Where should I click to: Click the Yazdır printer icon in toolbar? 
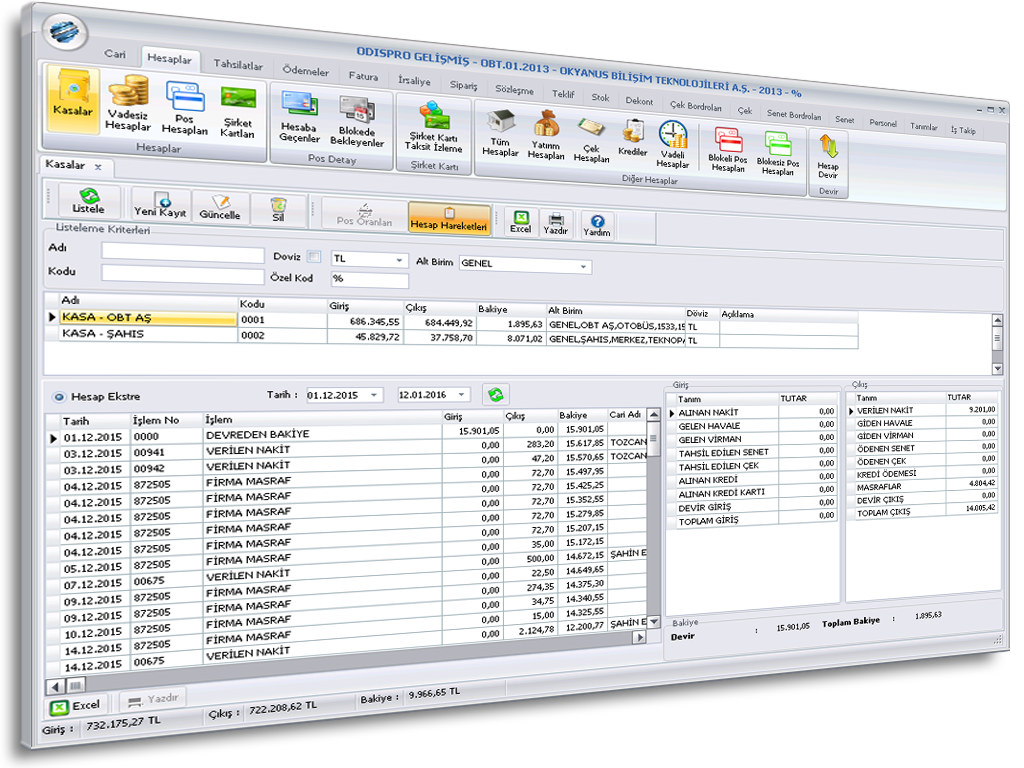556,223
